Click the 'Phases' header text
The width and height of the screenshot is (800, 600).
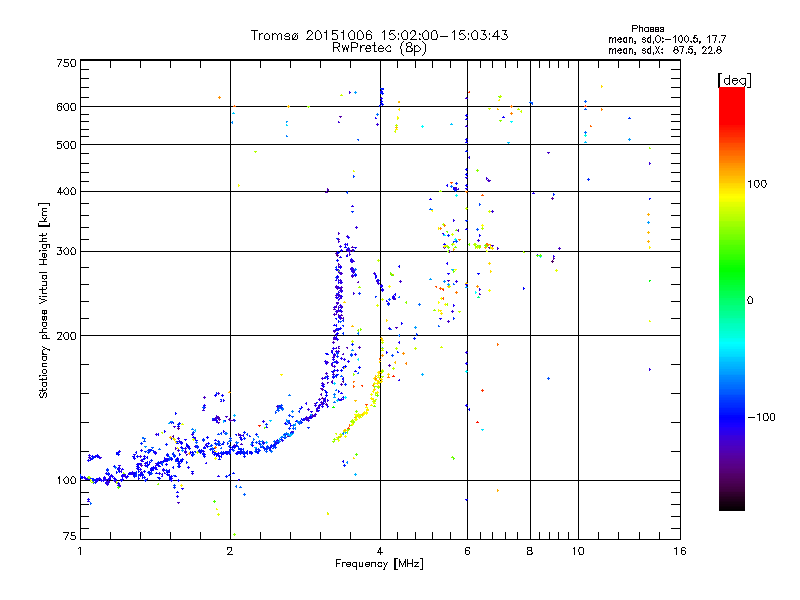[647, 29]
